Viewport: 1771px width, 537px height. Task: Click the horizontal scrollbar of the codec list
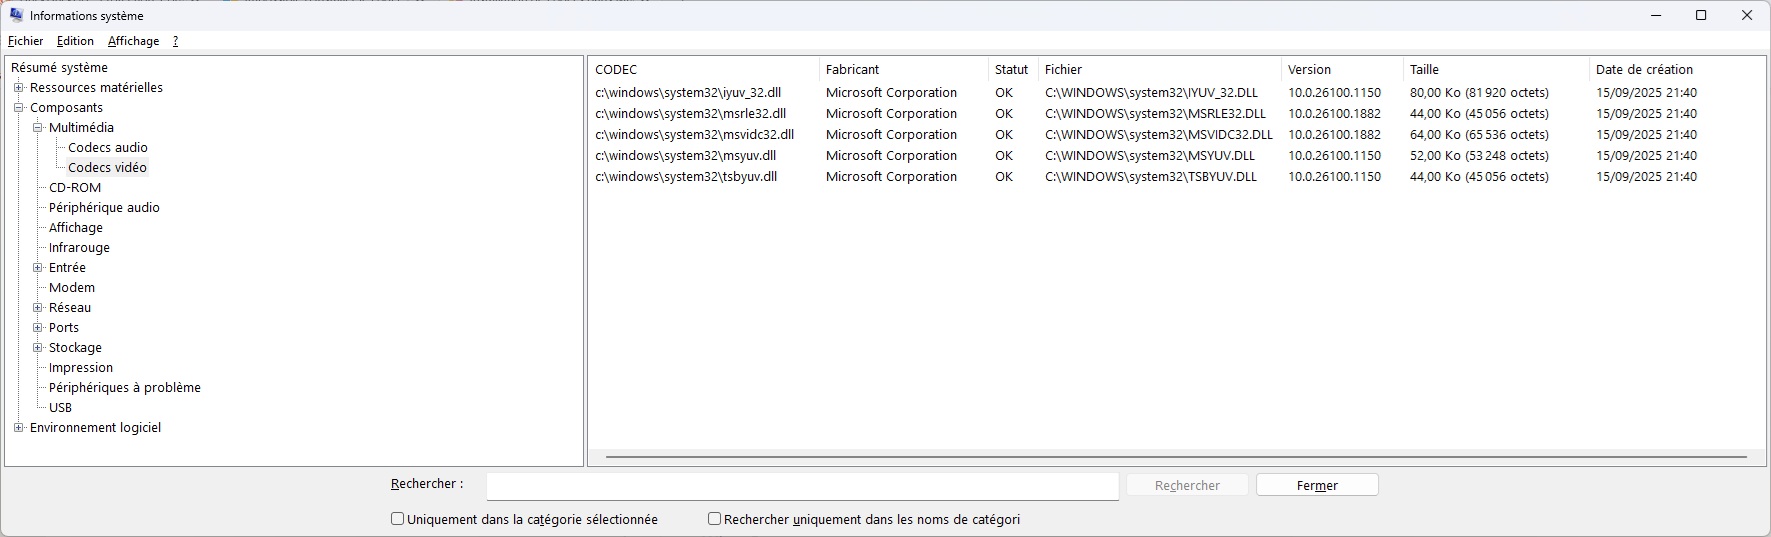click(1176, 457)
